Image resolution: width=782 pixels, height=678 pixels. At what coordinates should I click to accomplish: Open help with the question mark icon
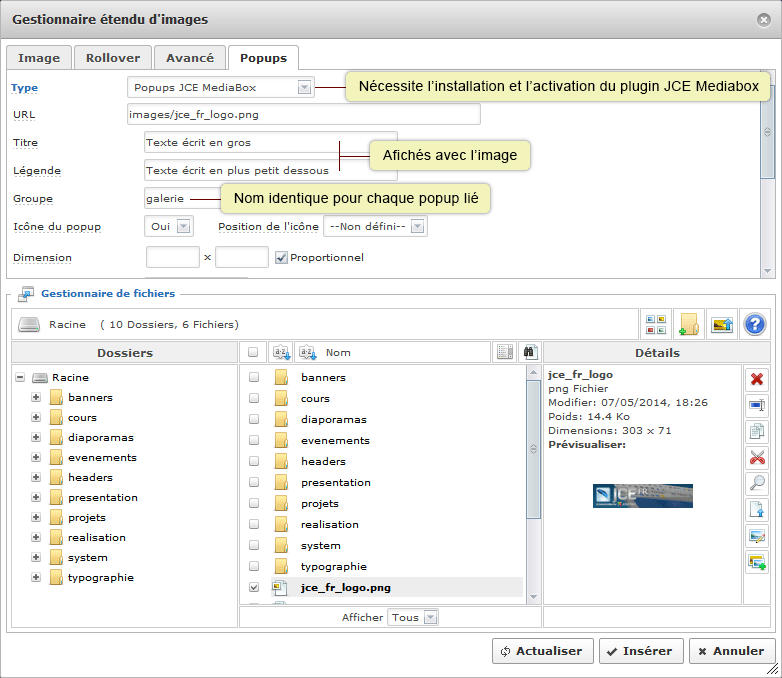(x=755, y=324)
